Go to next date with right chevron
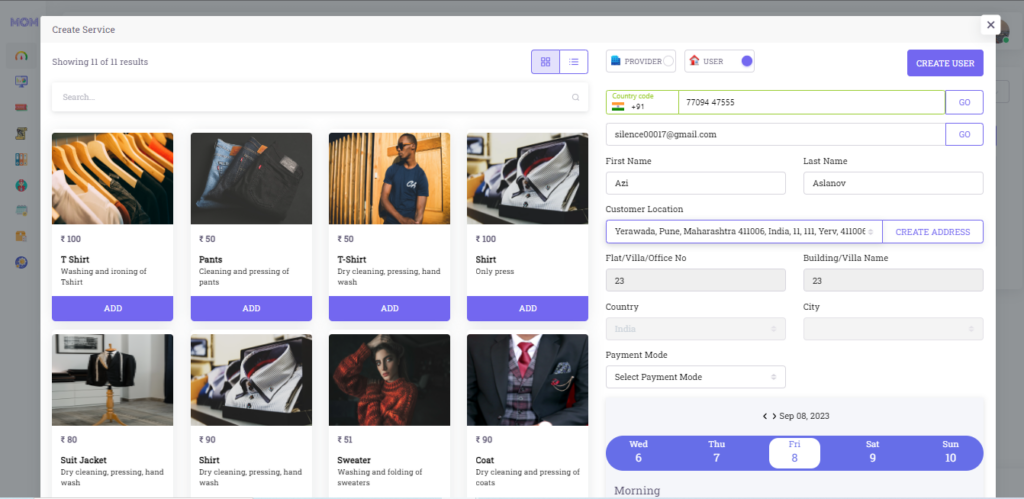The width and height of the screenshot is (1024, 499). (774, 416)
